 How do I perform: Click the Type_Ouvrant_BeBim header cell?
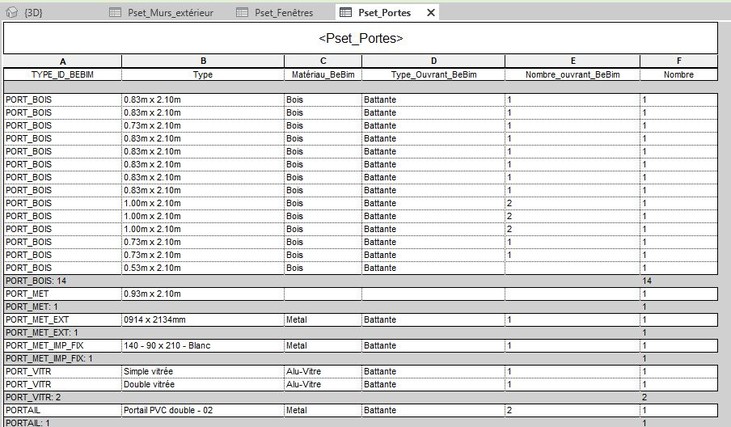[x=433, y=74]
